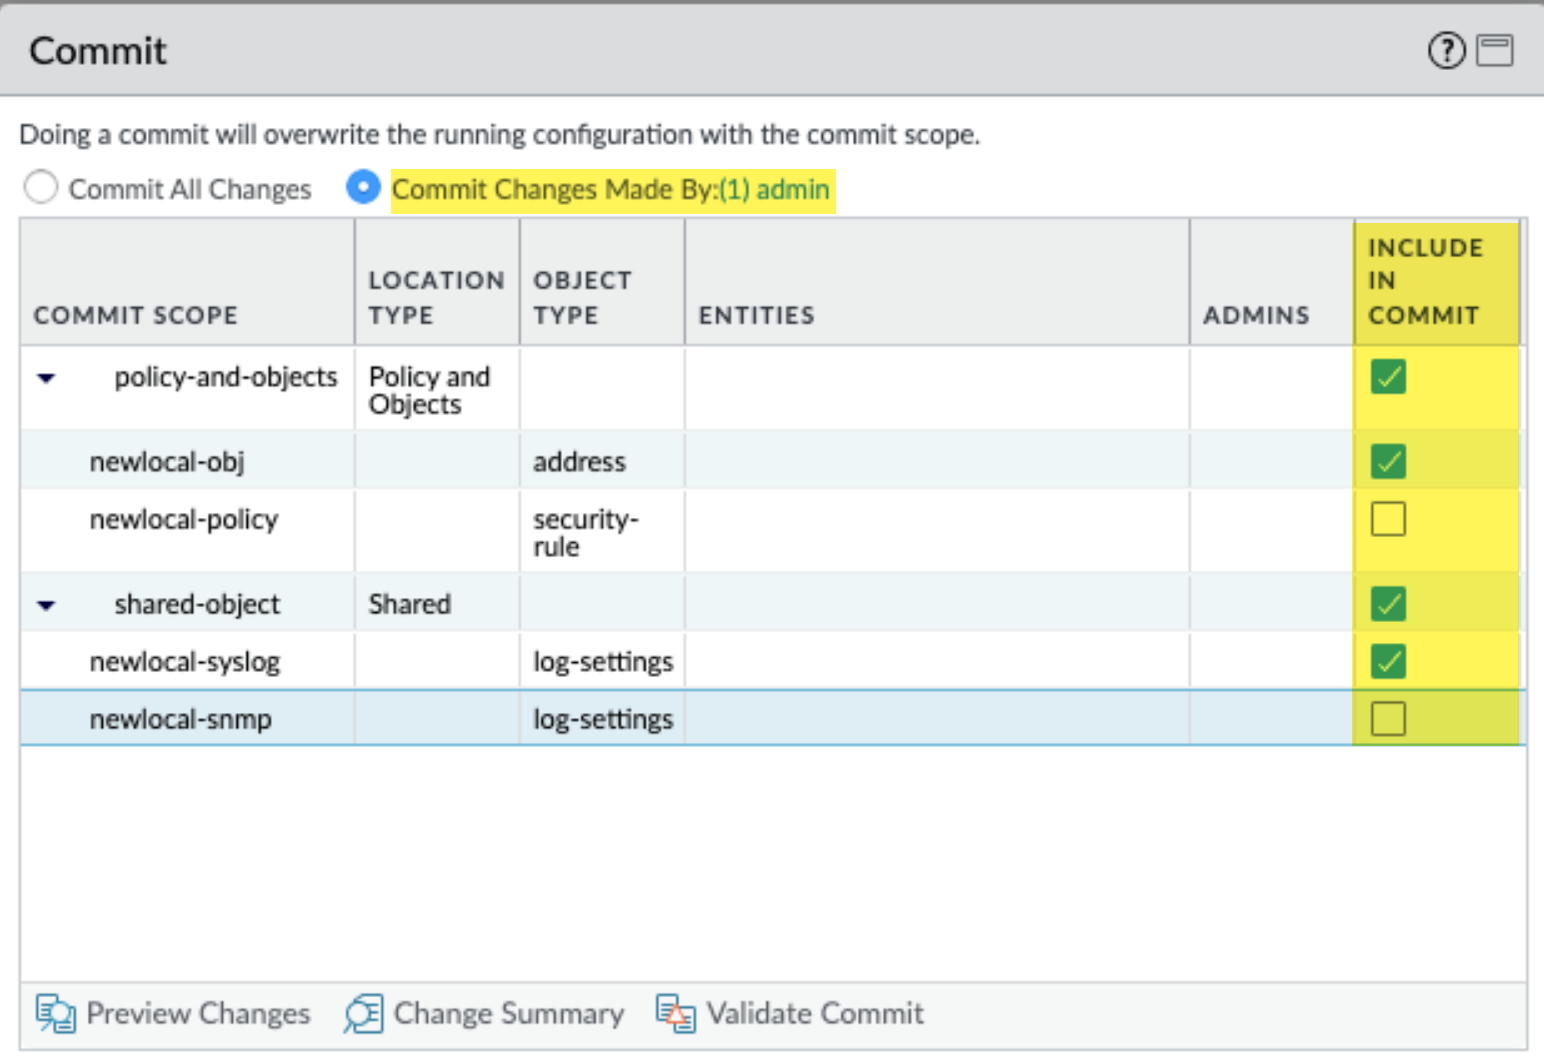Click the Change Summary icon

point(363,1013)
